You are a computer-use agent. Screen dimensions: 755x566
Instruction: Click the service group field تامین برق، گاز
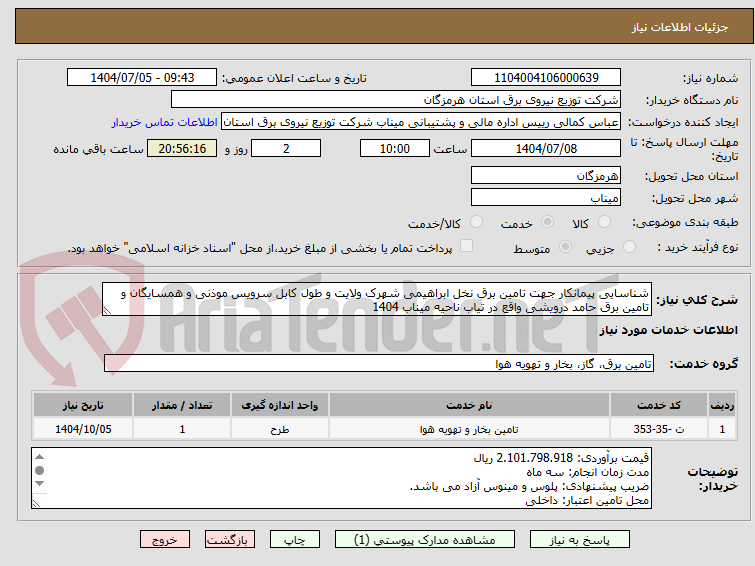(379, 364)
